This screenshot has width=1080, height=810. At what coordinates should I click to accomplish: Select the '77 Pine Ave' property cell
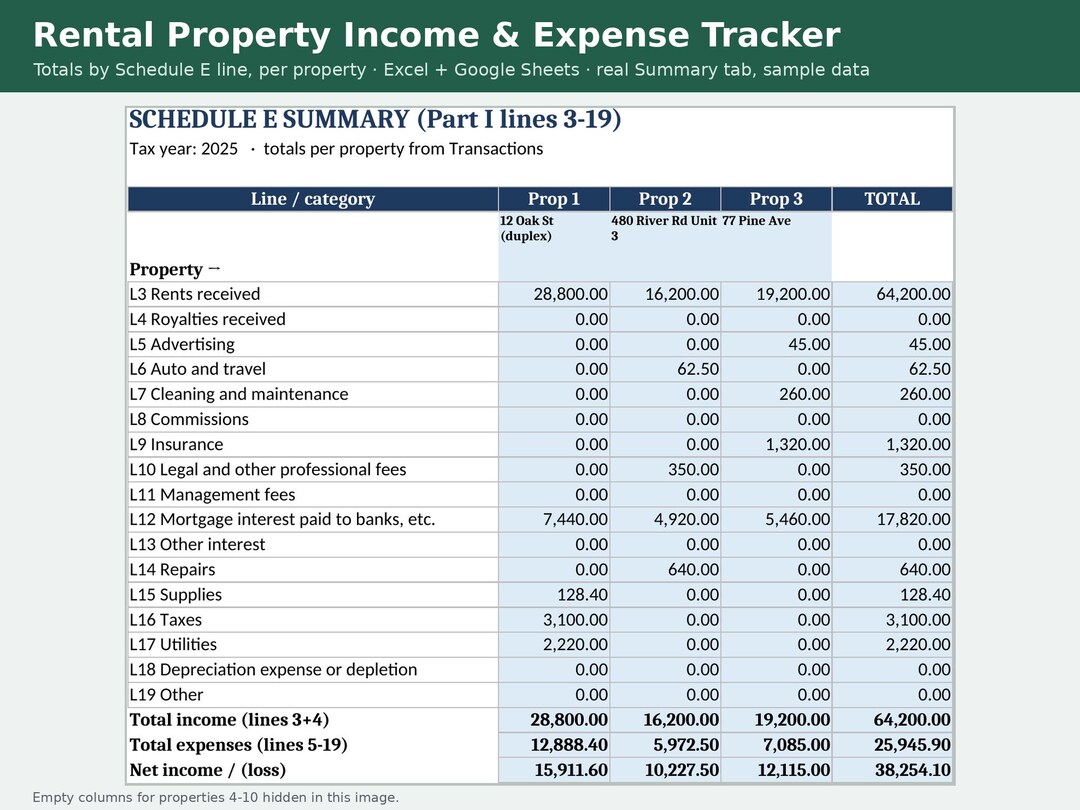(776, 246)
